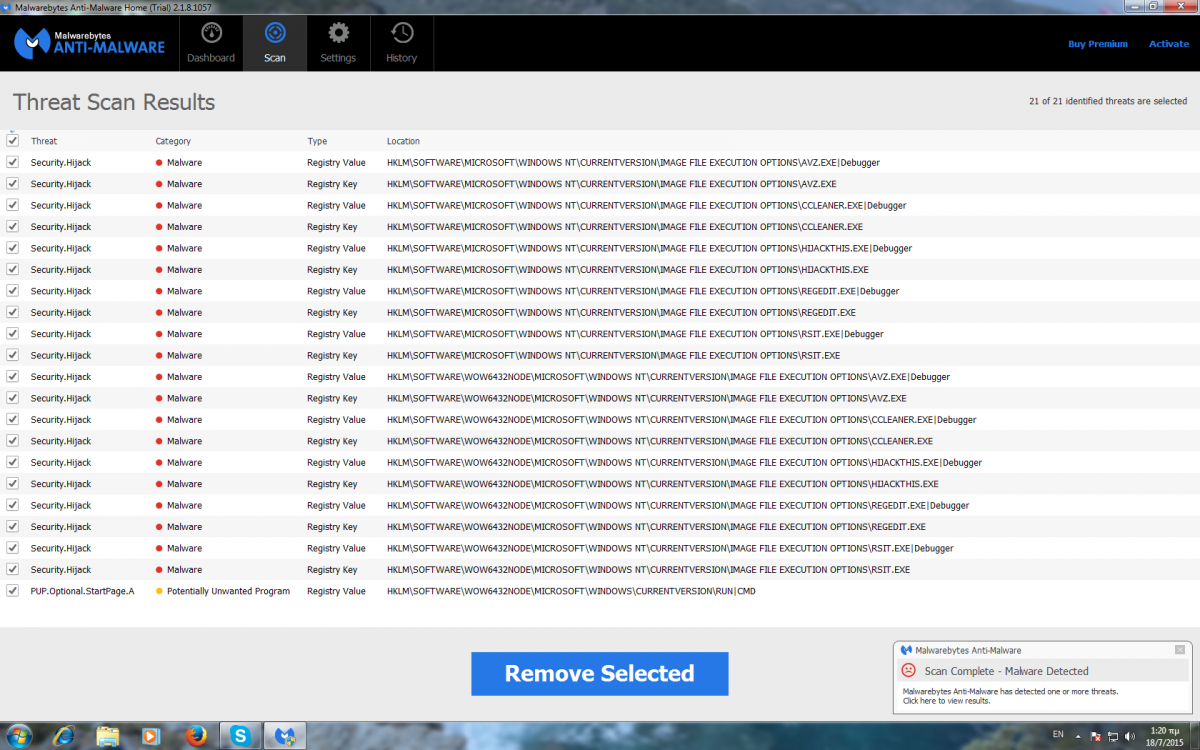Click 'Click here to view results' notification text
Screen dimensions: 1200x750
(946, 701)
